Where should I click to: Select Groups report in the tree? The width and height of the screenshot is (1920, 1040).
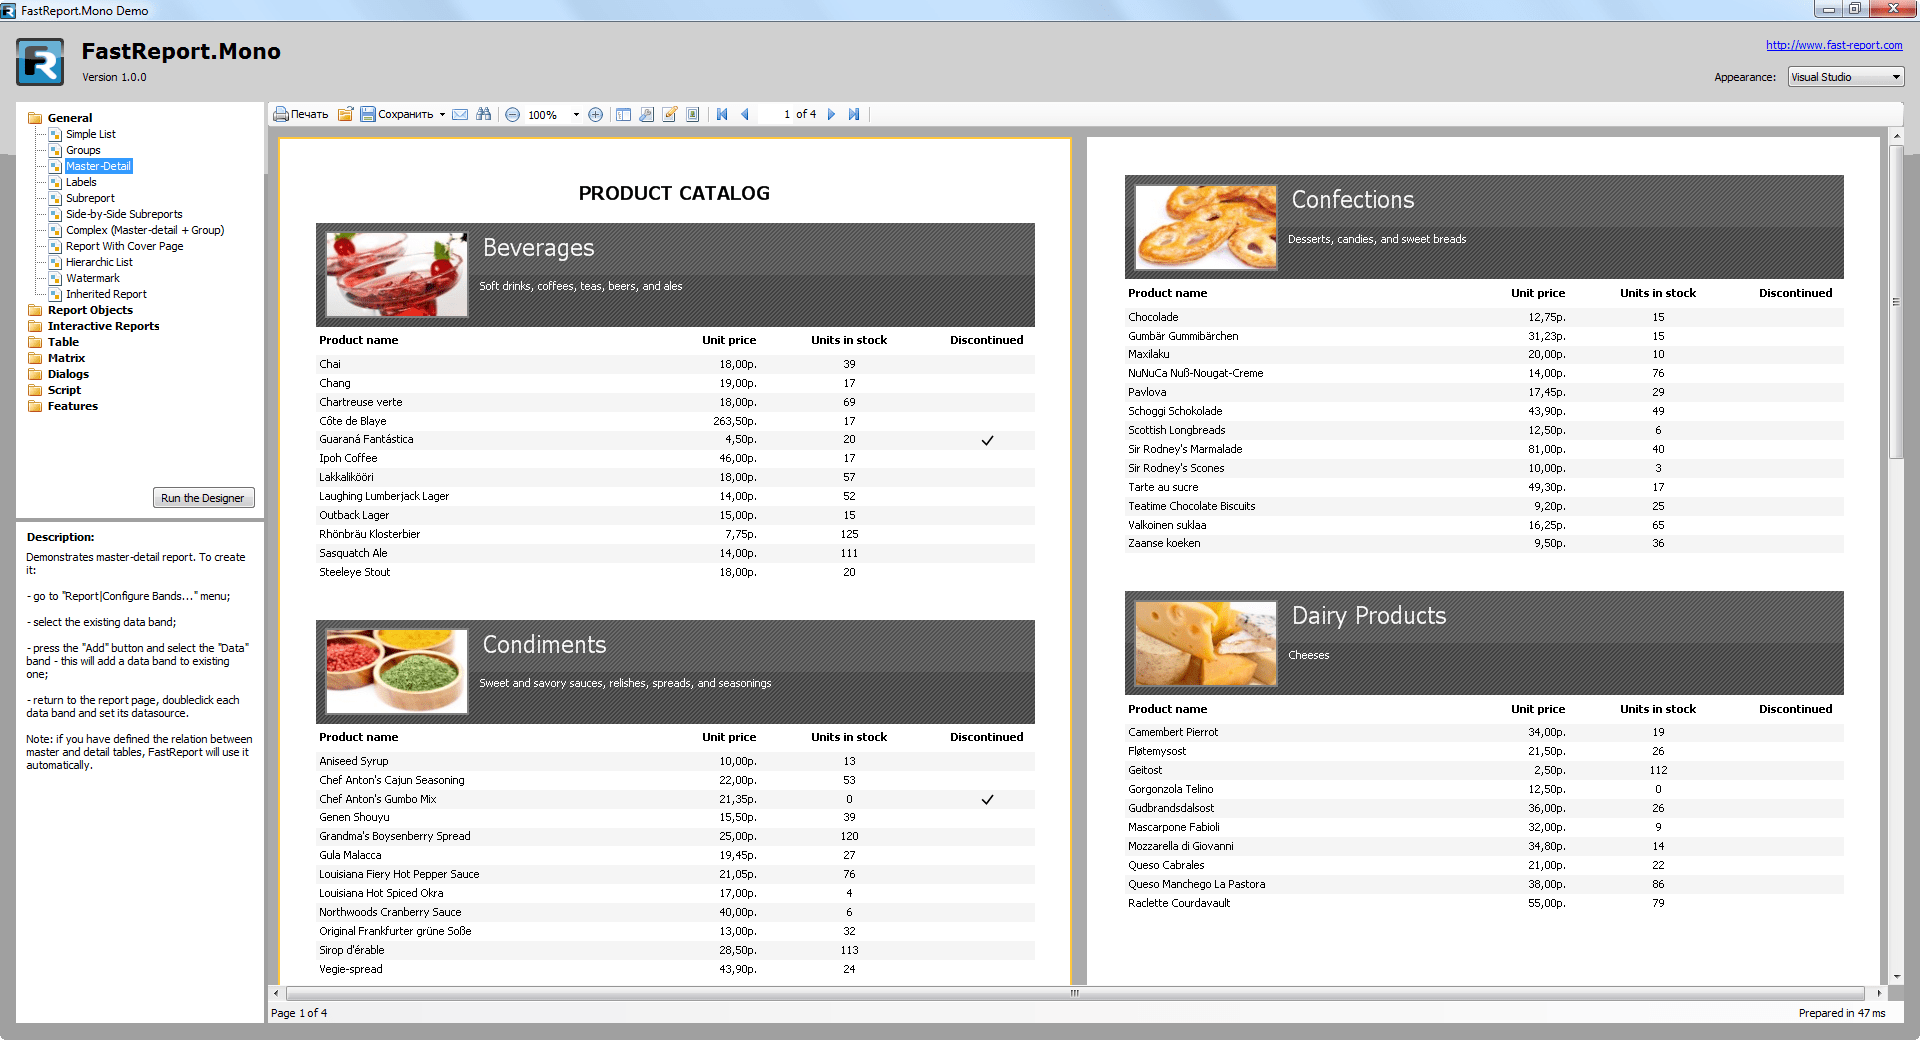[83, 150]
